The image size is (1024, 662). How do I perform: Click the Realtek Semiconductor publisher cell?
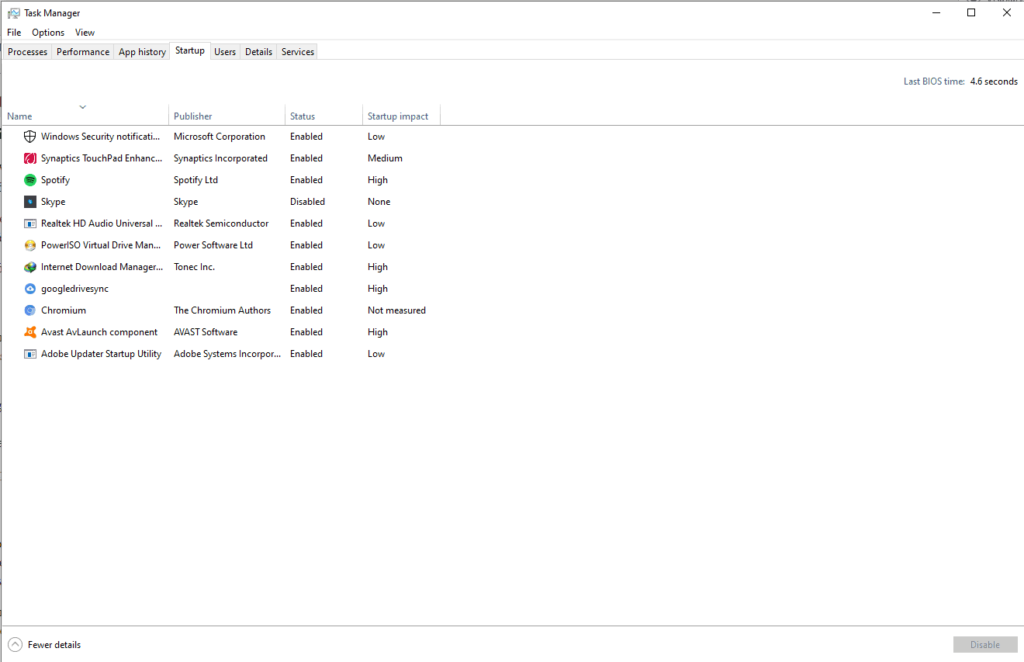[221, 223]
